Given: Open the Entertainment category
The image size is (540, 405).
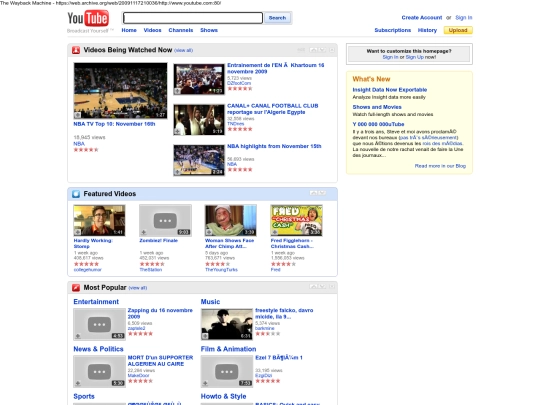Looking at the screenshot, I should tap(96, 302).
